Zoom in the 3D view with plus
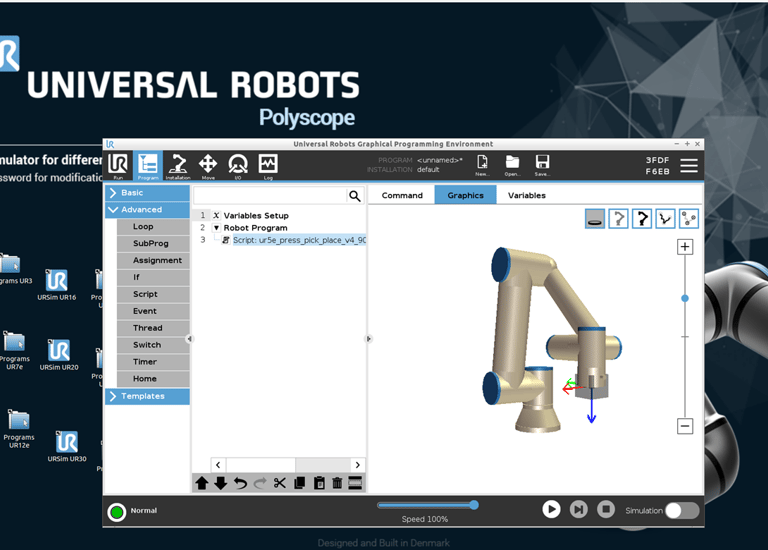The image size is (768, 550). 685,247
